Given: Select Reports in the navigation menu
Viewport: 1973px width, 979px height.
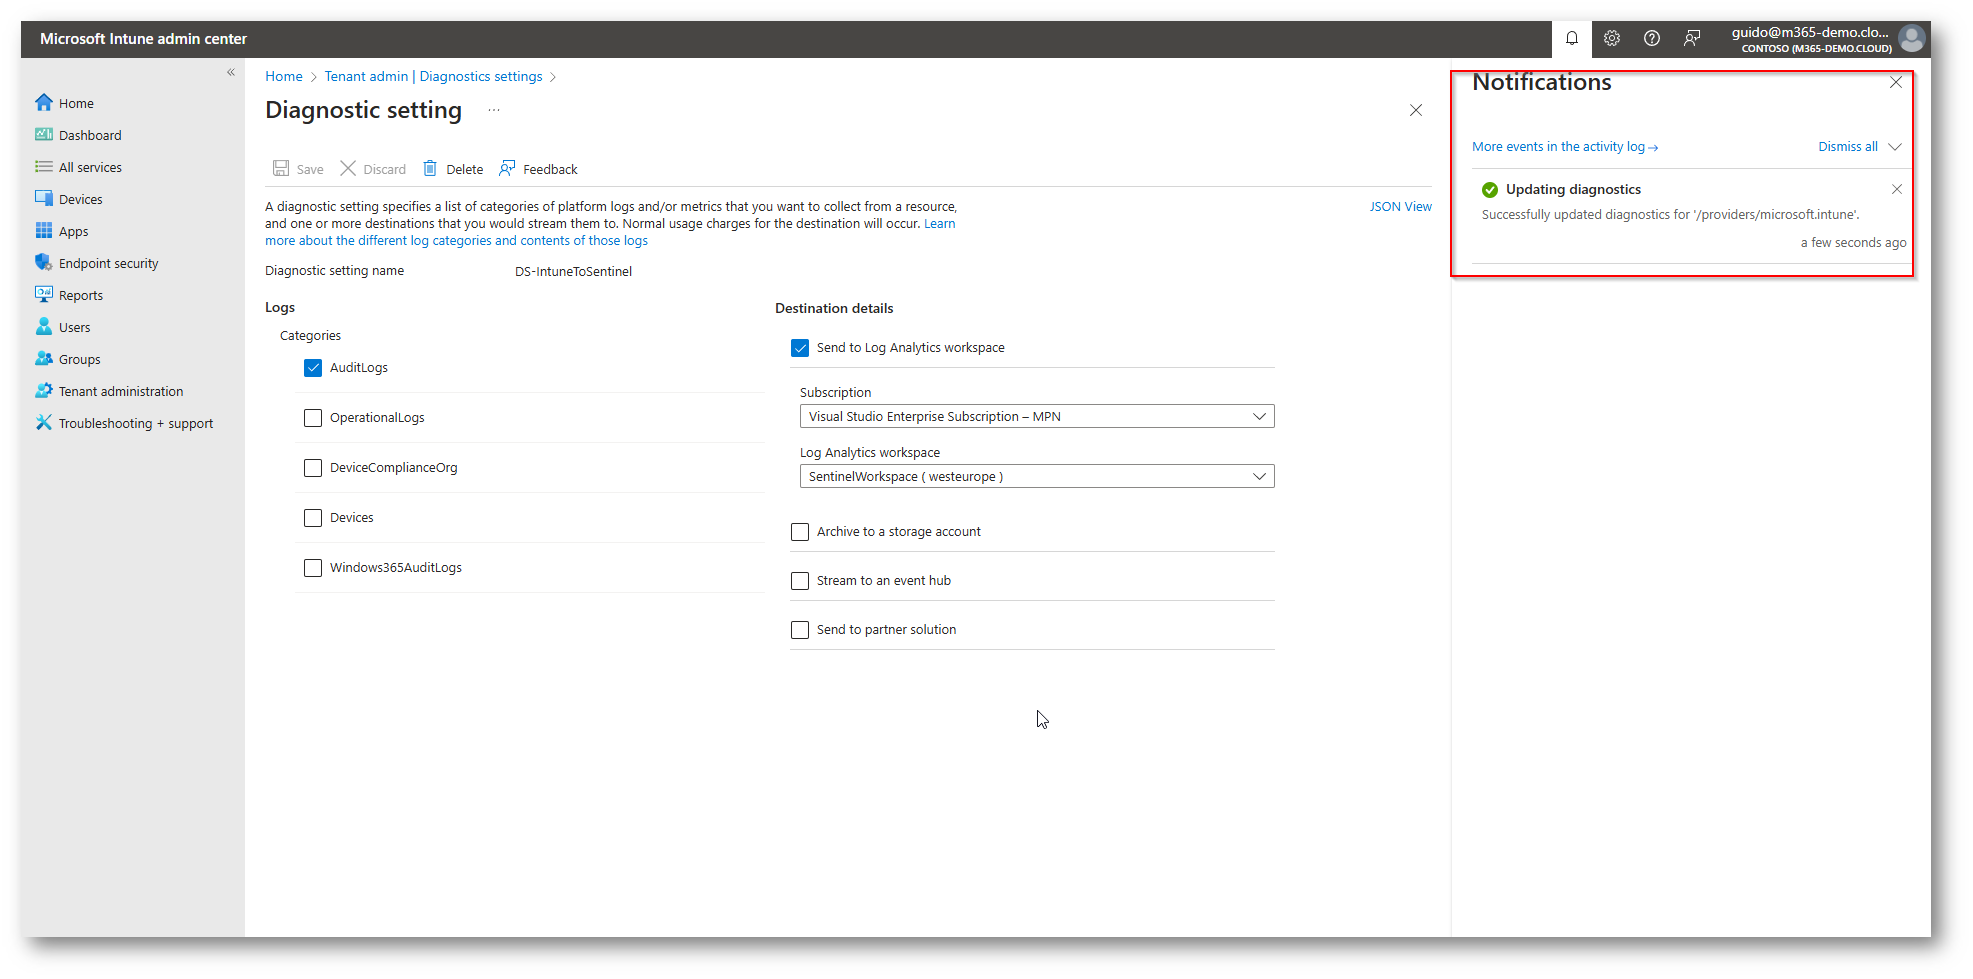Looking at the screenshot, I should pos(81,295).
